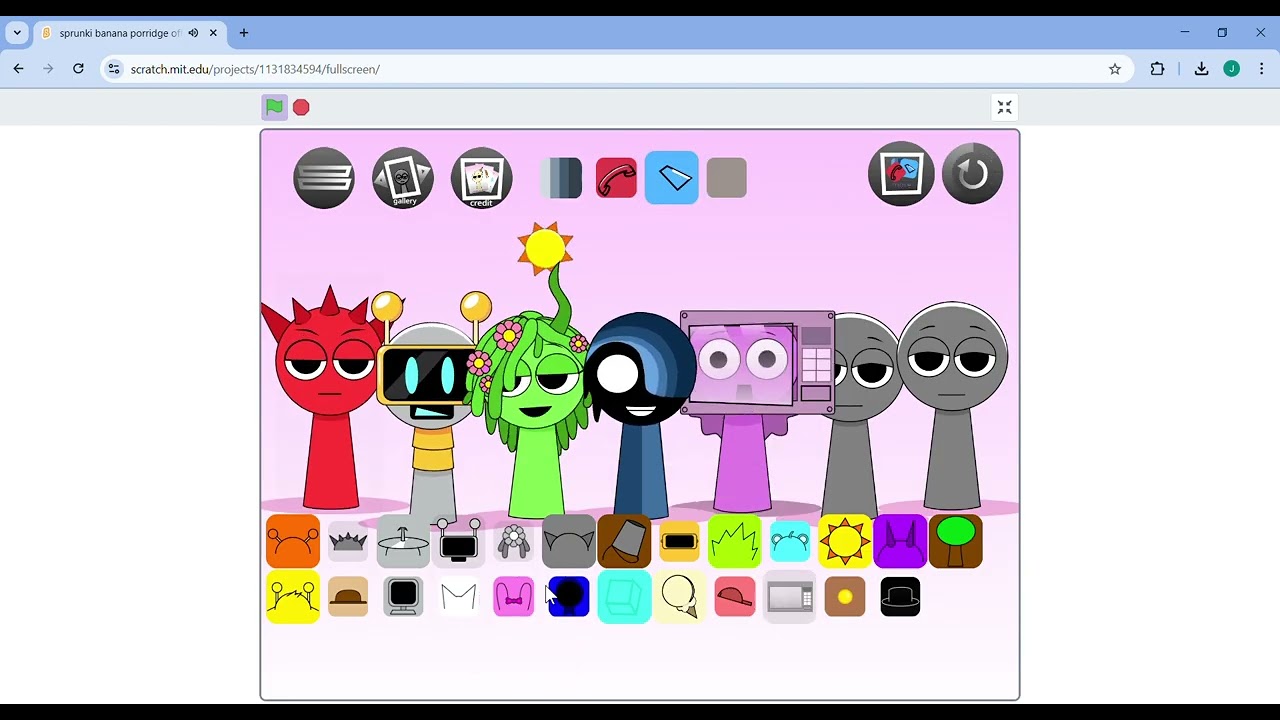The height and width of the screenshot is (720, 1280).
Task: Pick the yellow sun icon
Action: [x=845, y=541]
